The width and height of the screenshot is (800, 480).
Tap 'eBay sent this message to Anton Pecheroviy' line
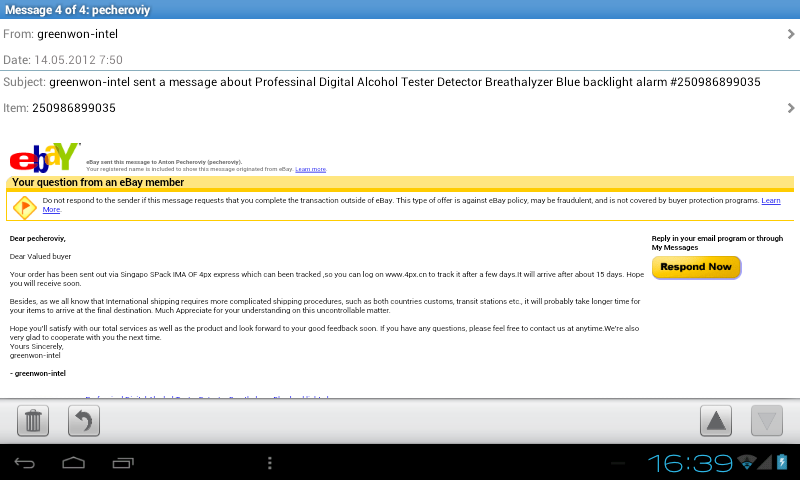pos(164,162)
